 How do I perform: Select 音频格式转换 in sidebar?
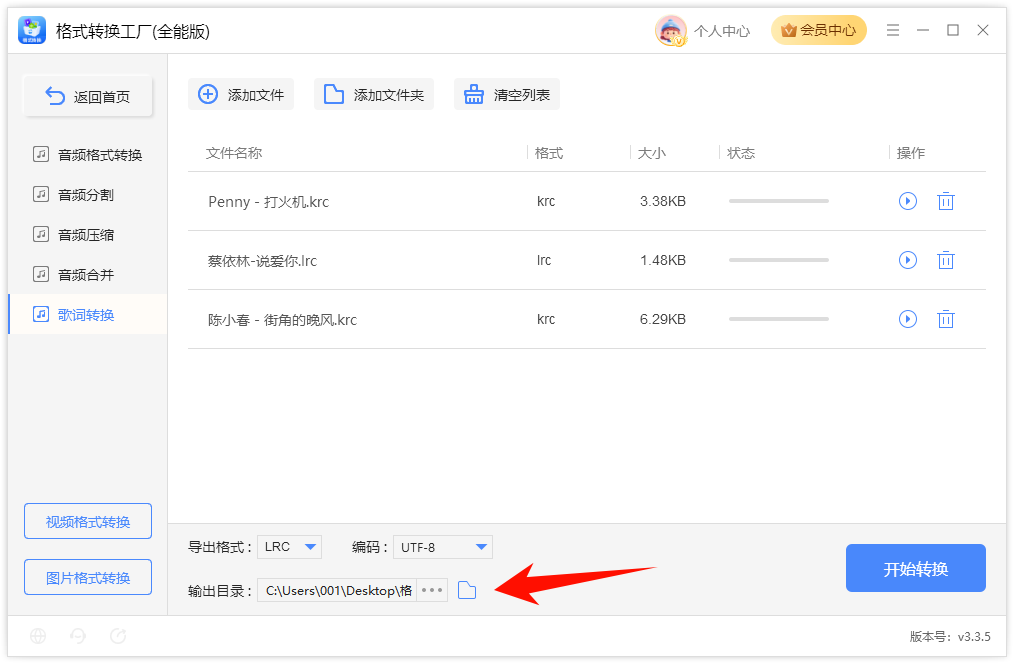(x=87, y=155)
